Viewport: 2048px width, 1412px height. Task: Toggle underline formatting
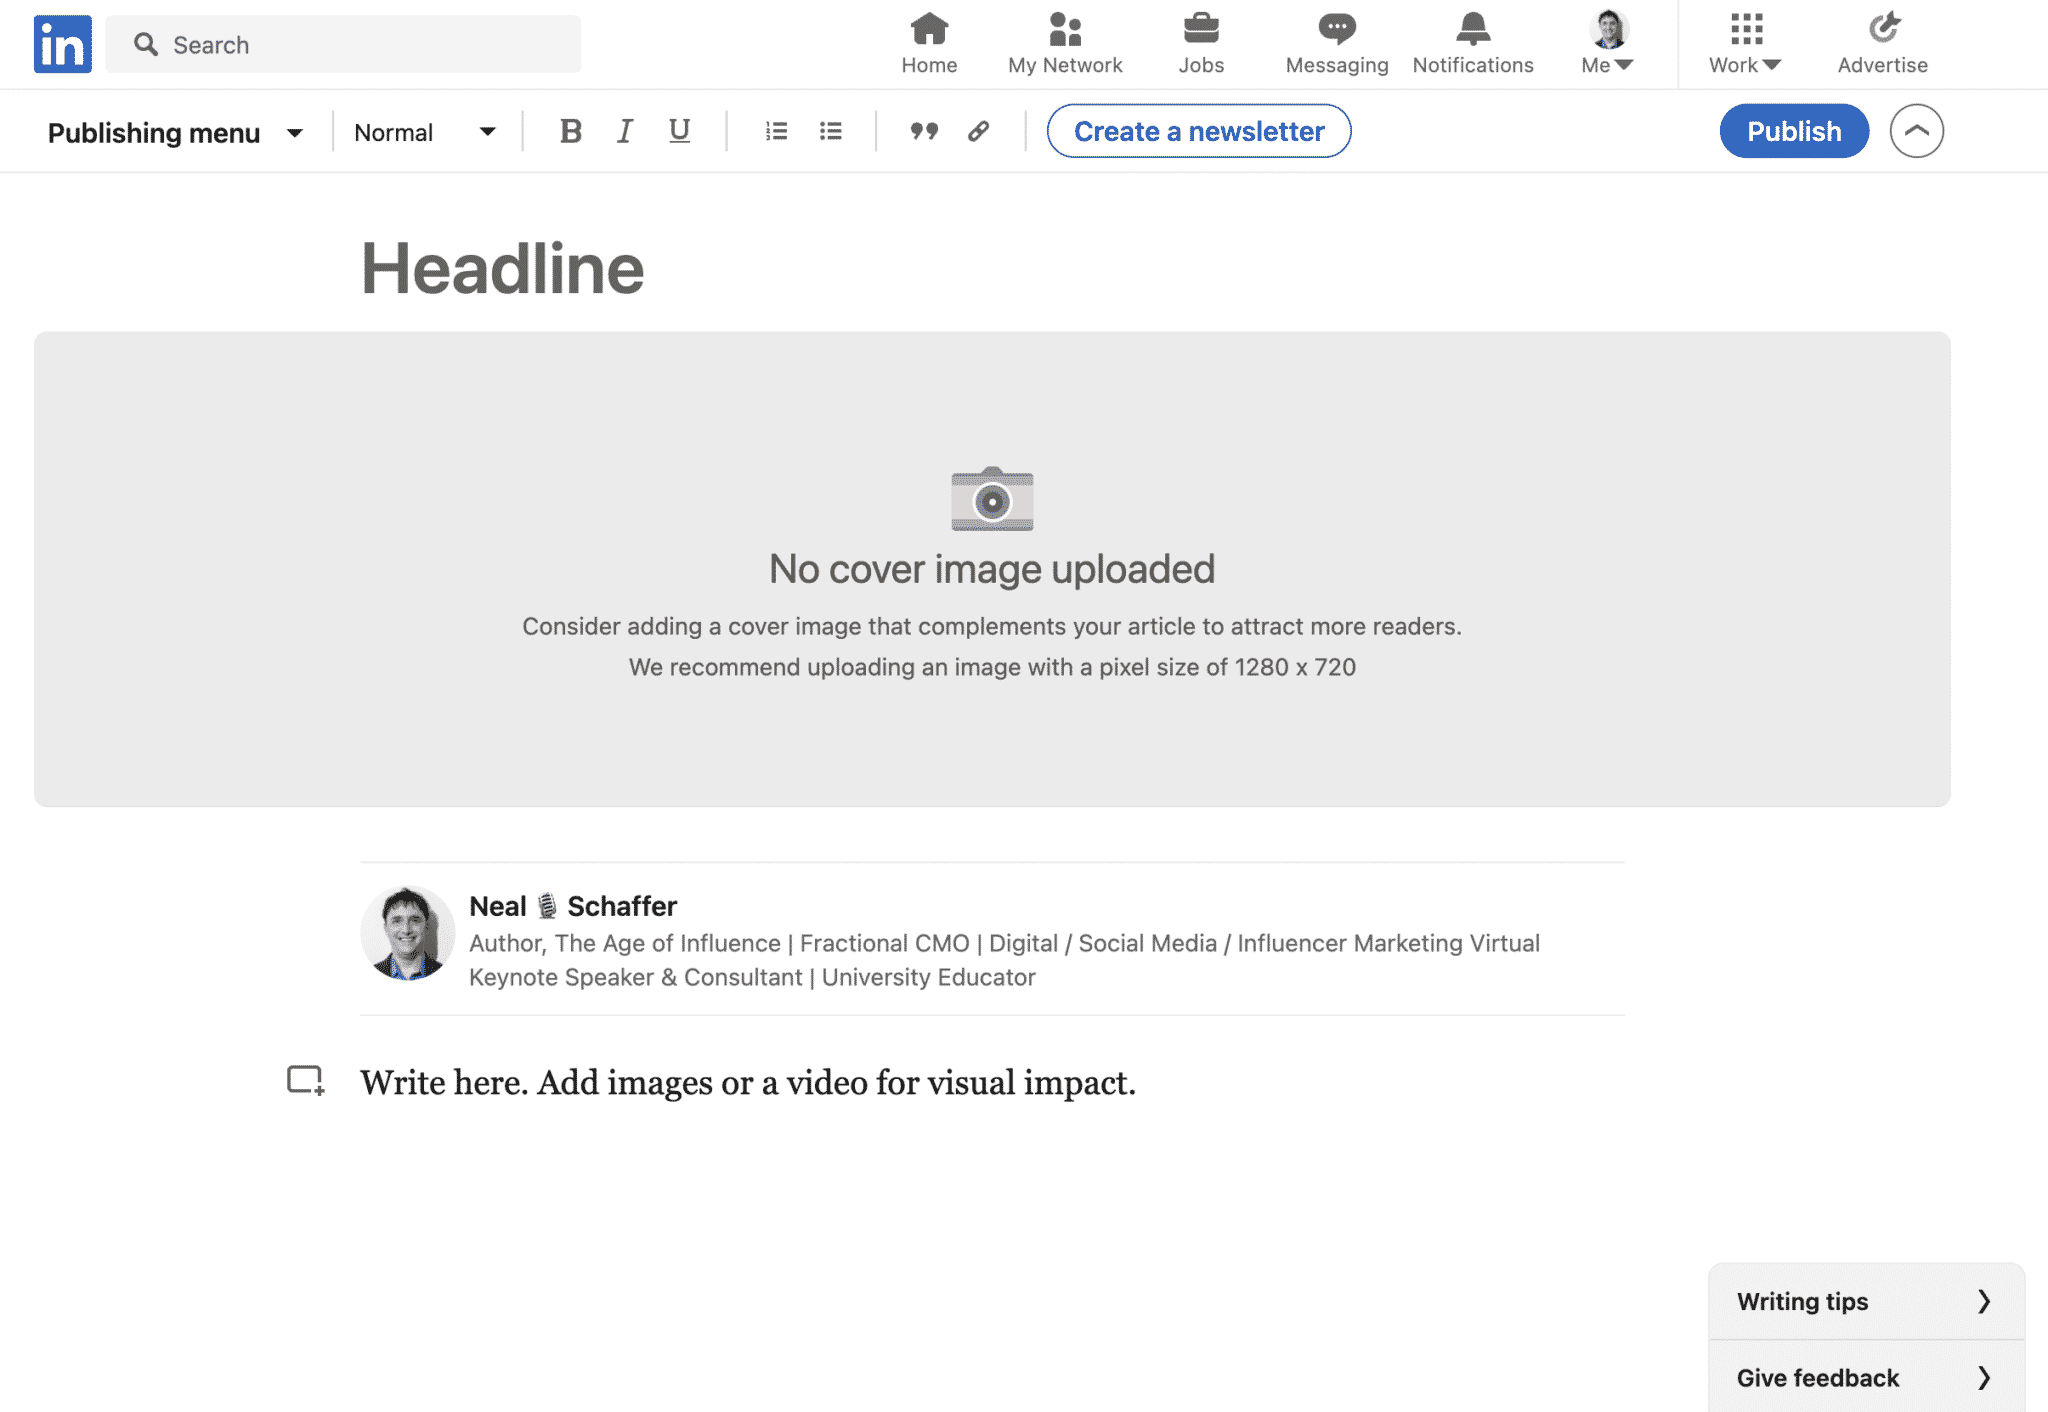(x=679, y=131)
